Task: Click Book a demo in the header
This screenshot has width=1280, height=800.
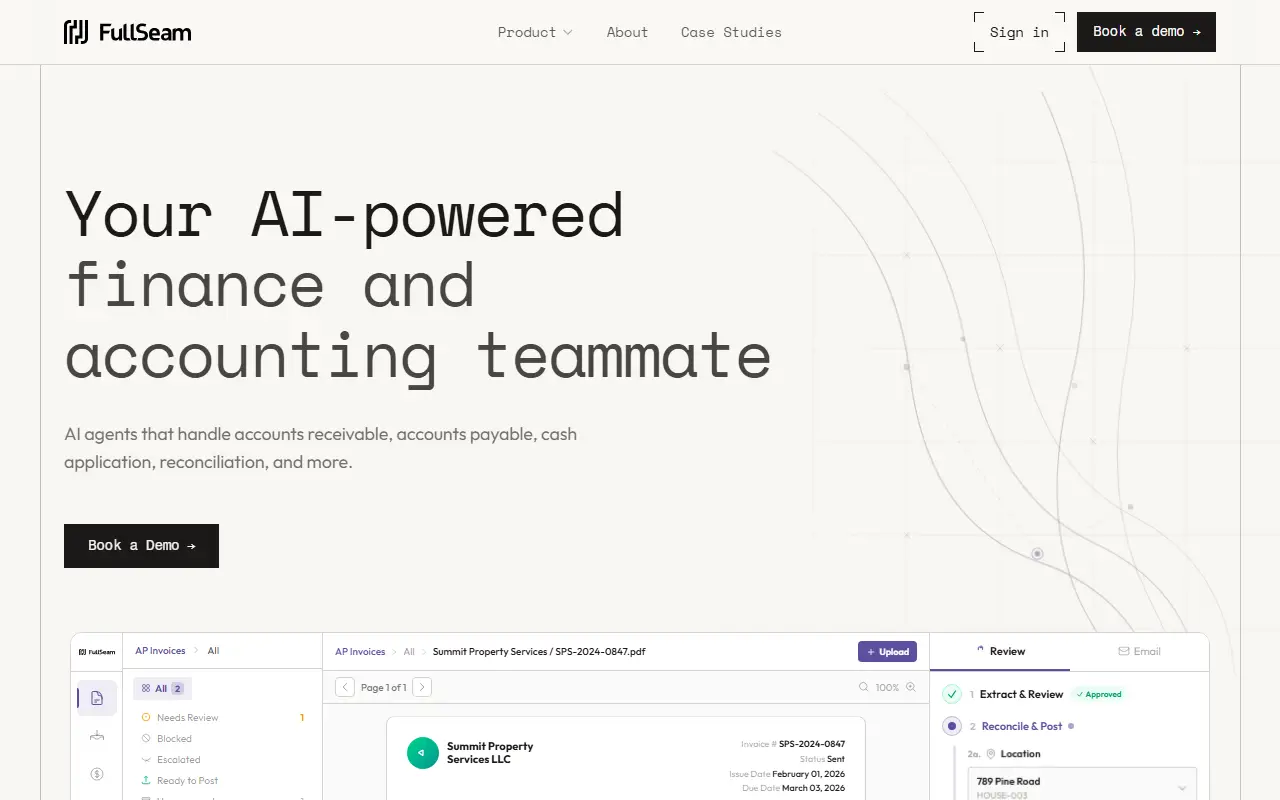Action: point(1146,32)
